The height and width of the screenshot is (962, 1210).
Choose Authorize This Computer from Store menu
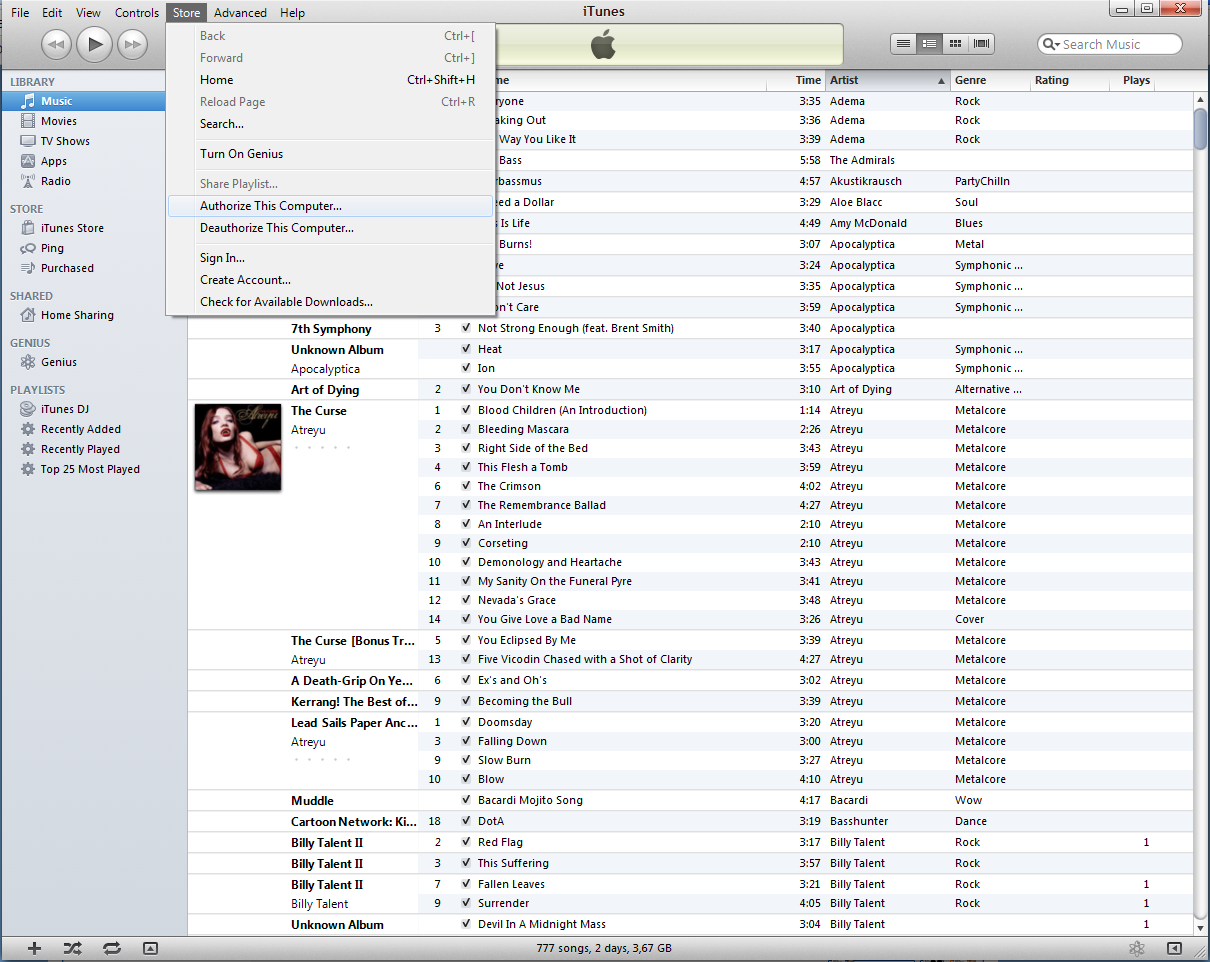click(331, 206)
